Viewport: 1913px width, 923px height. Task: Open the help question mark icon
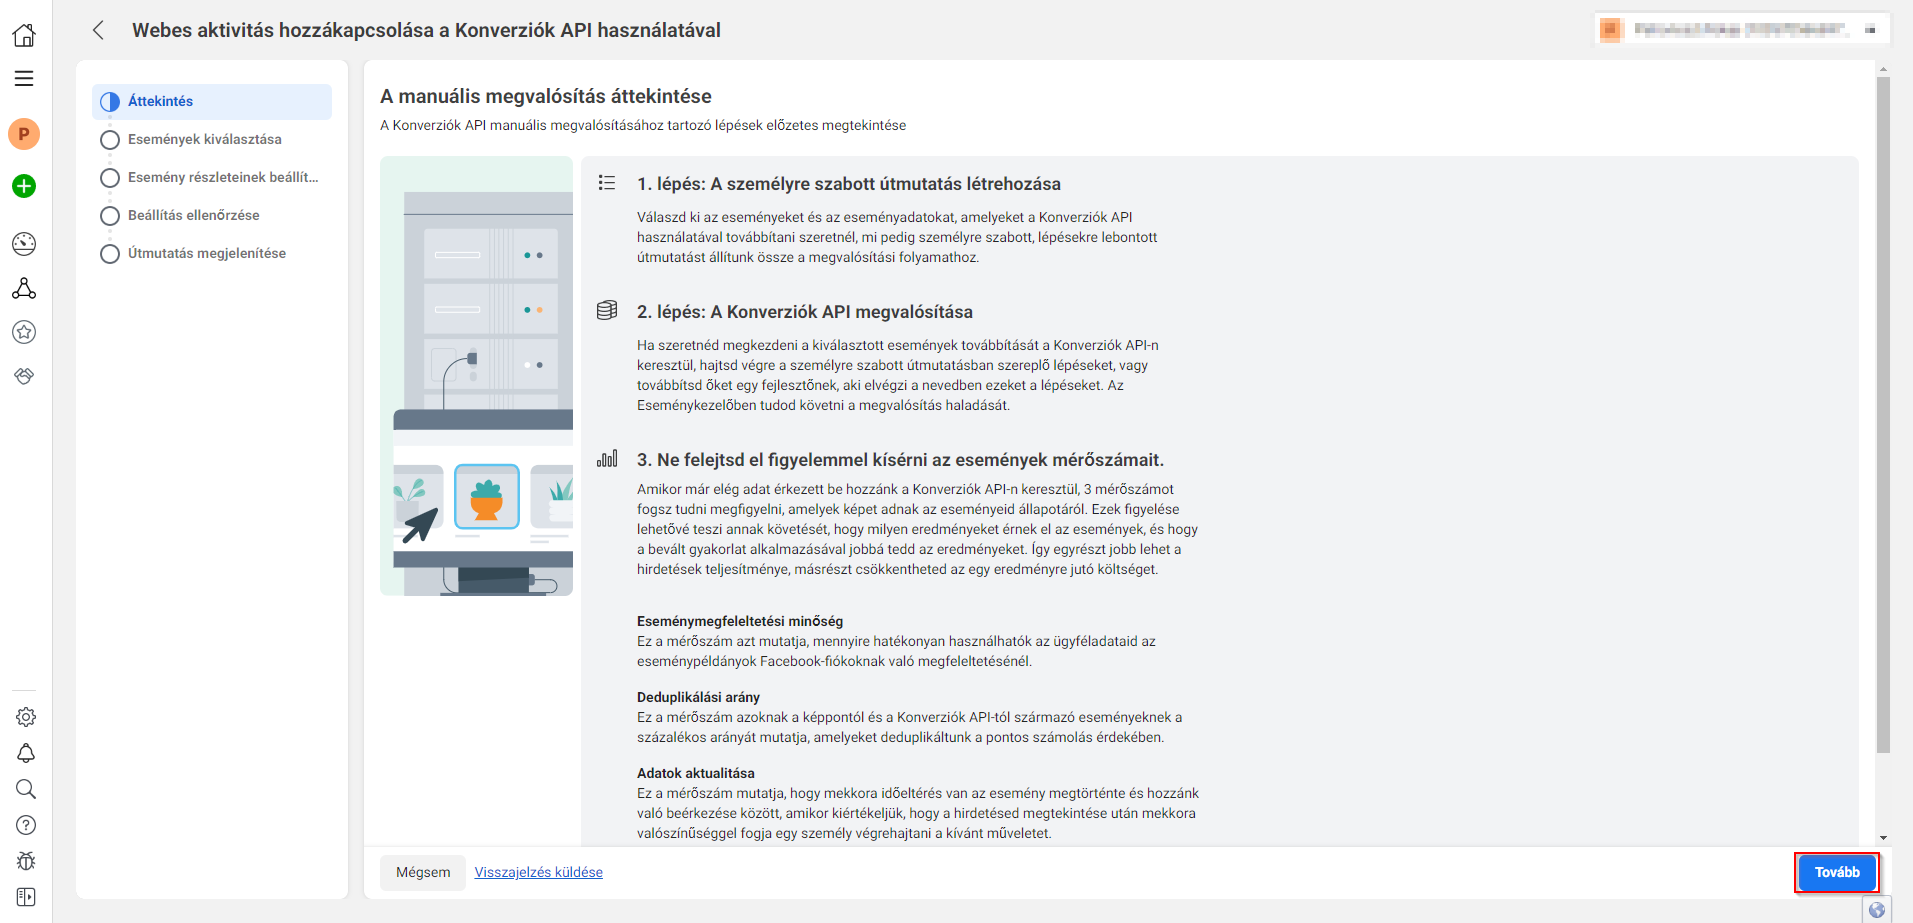[26, 825]
